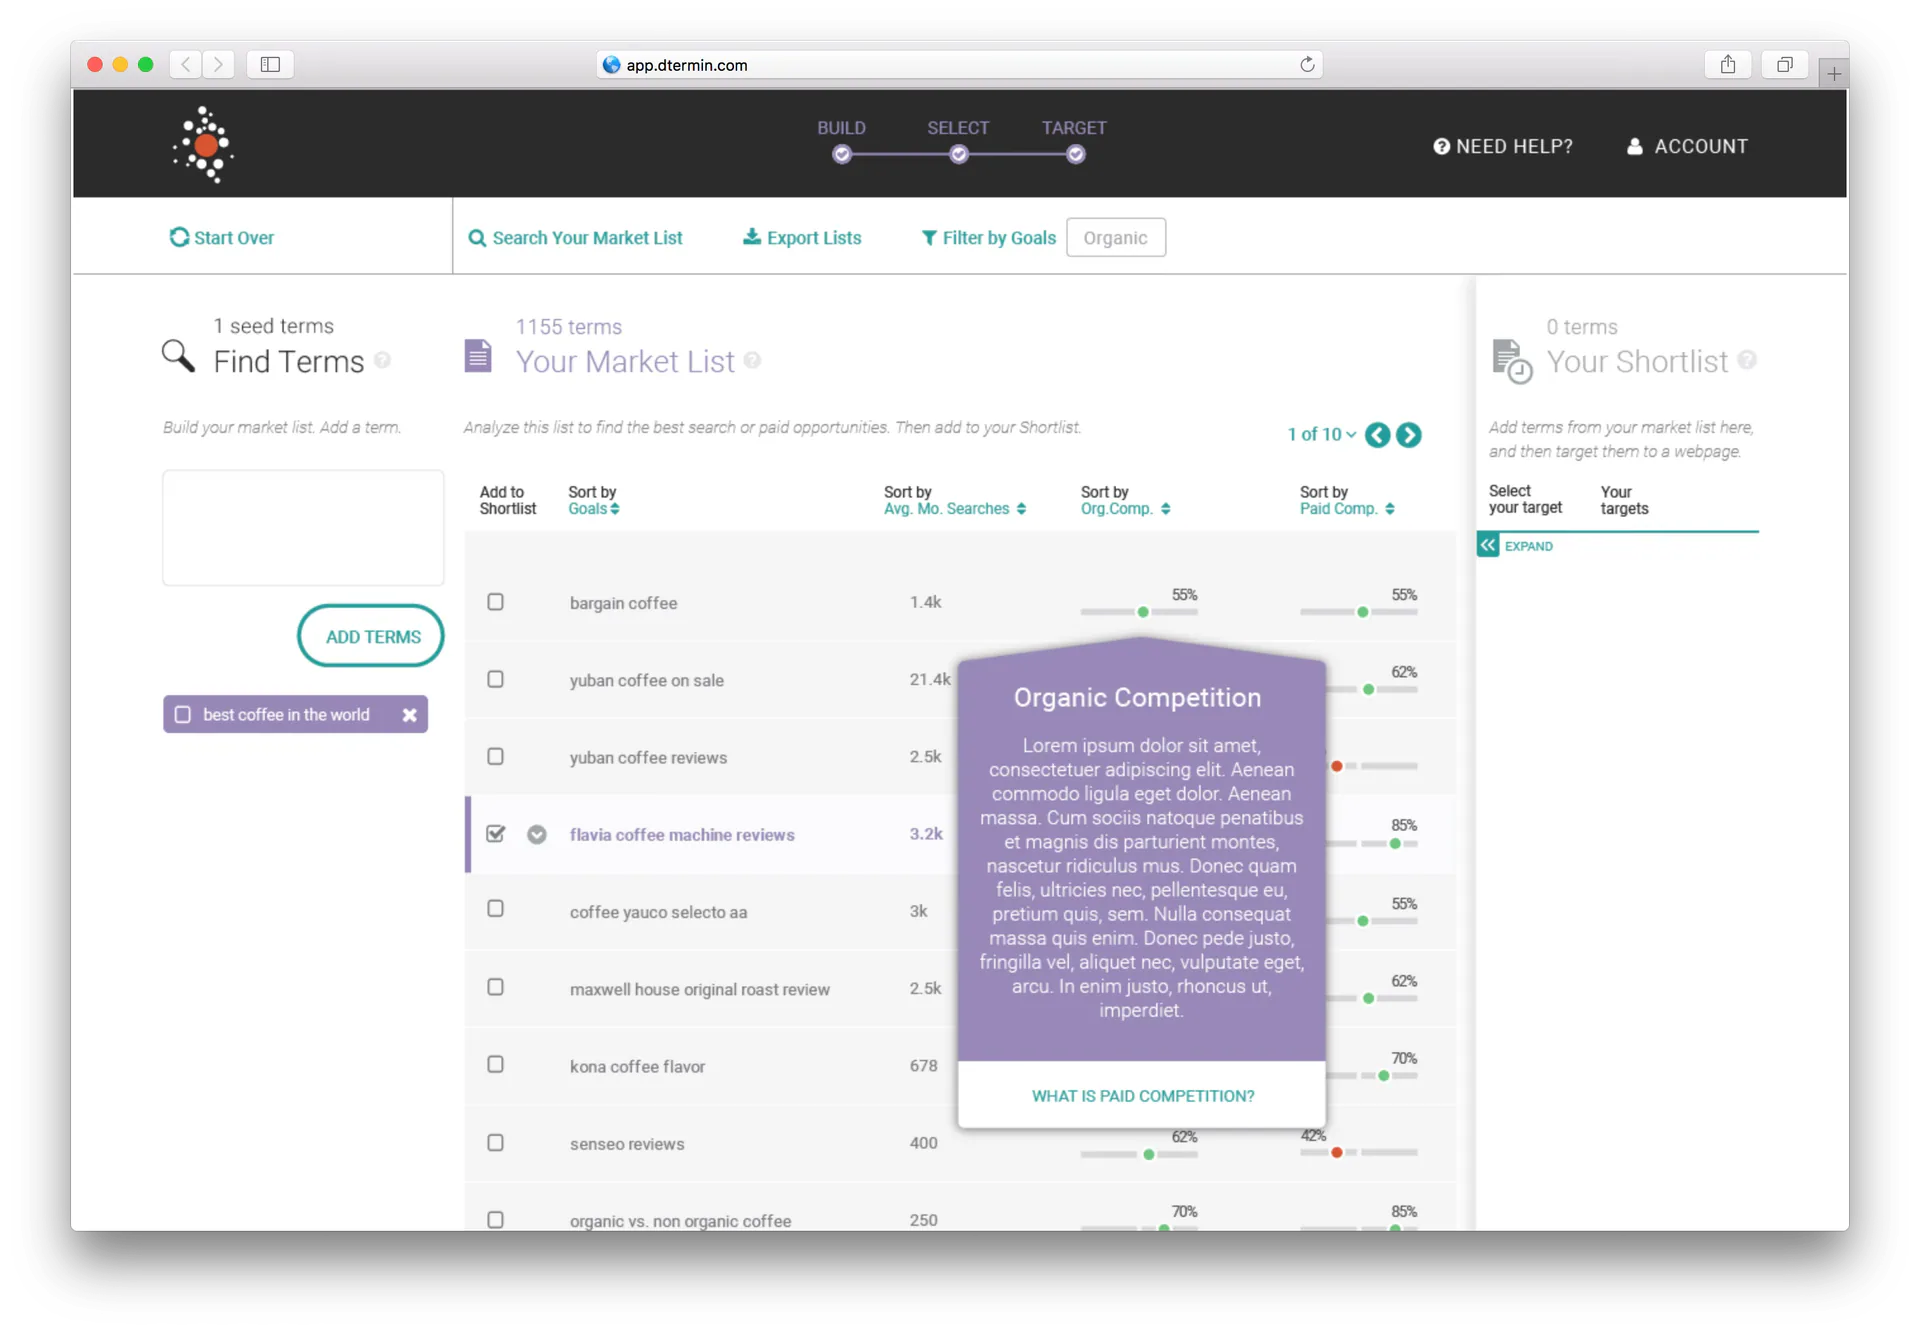Sort market list by Goals
Image resolution: width=1920 pixels, height=1332 pixels.
click(594, 509)
